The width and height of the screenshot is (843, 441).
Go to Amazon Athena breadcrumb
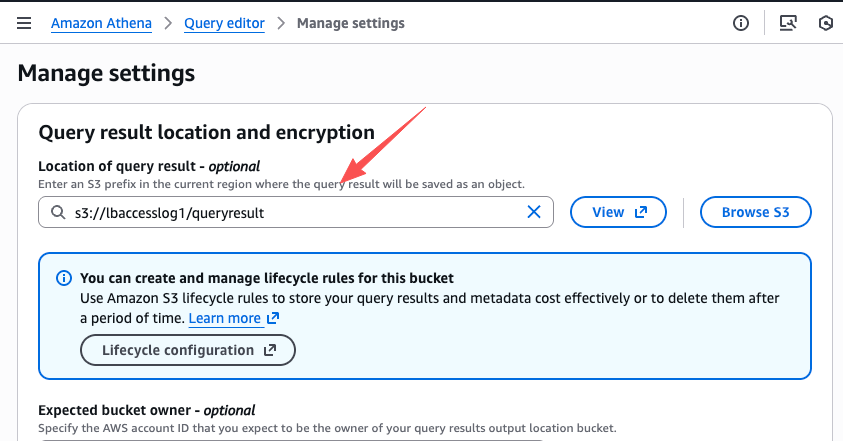click(103, 23)
